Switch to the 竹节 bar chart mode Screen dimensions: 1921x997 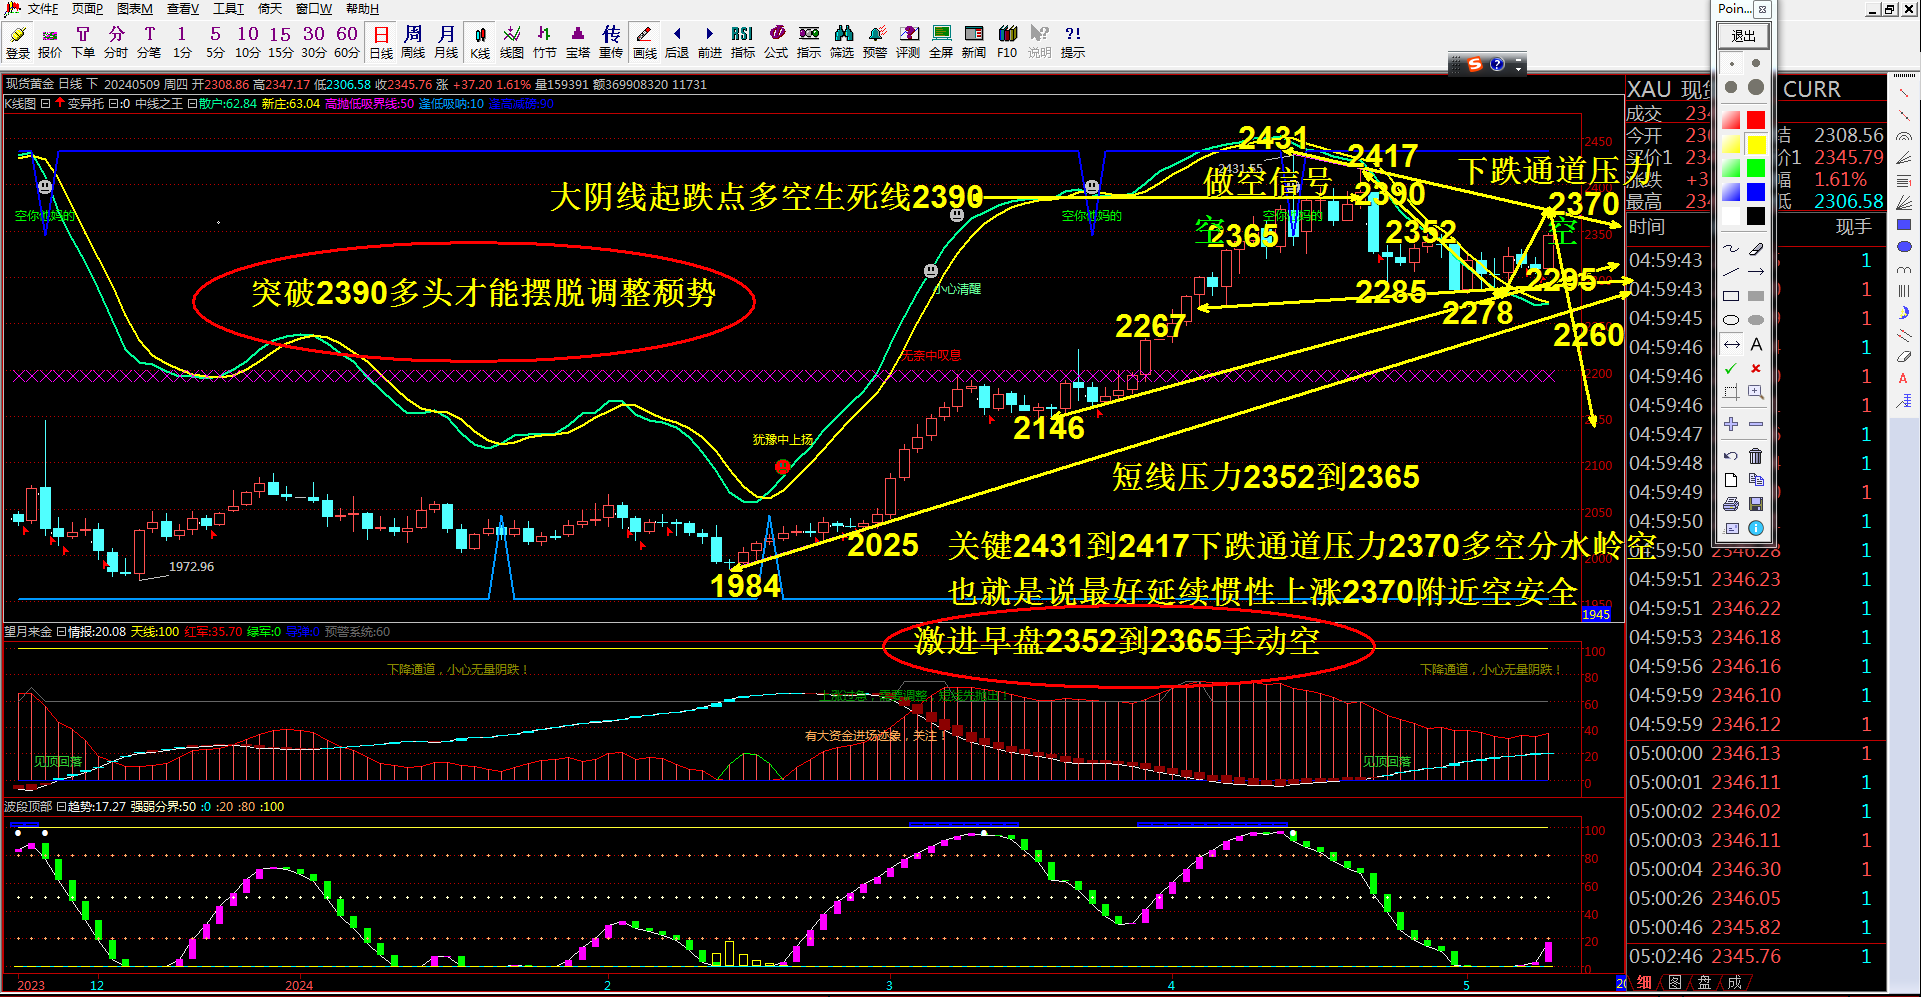(x=545, y=42)
